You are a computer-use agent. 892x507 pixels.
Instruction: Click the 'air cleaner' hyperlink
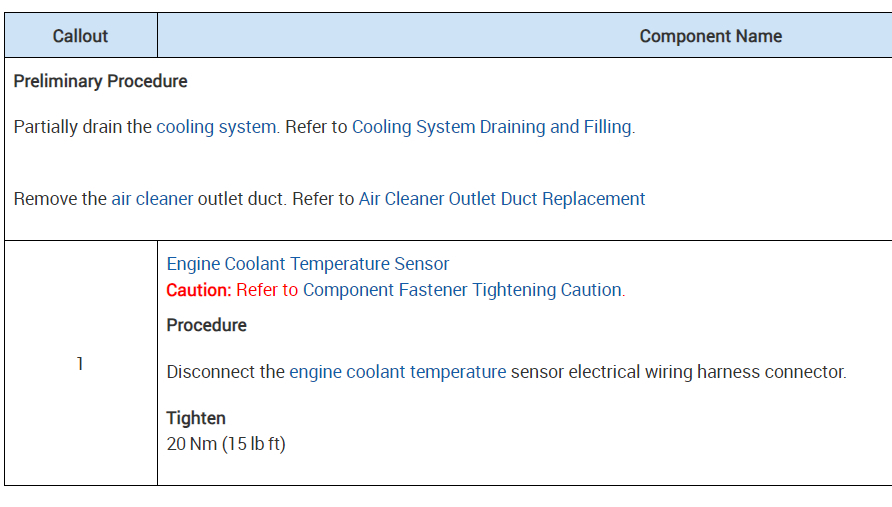[152, 199]
